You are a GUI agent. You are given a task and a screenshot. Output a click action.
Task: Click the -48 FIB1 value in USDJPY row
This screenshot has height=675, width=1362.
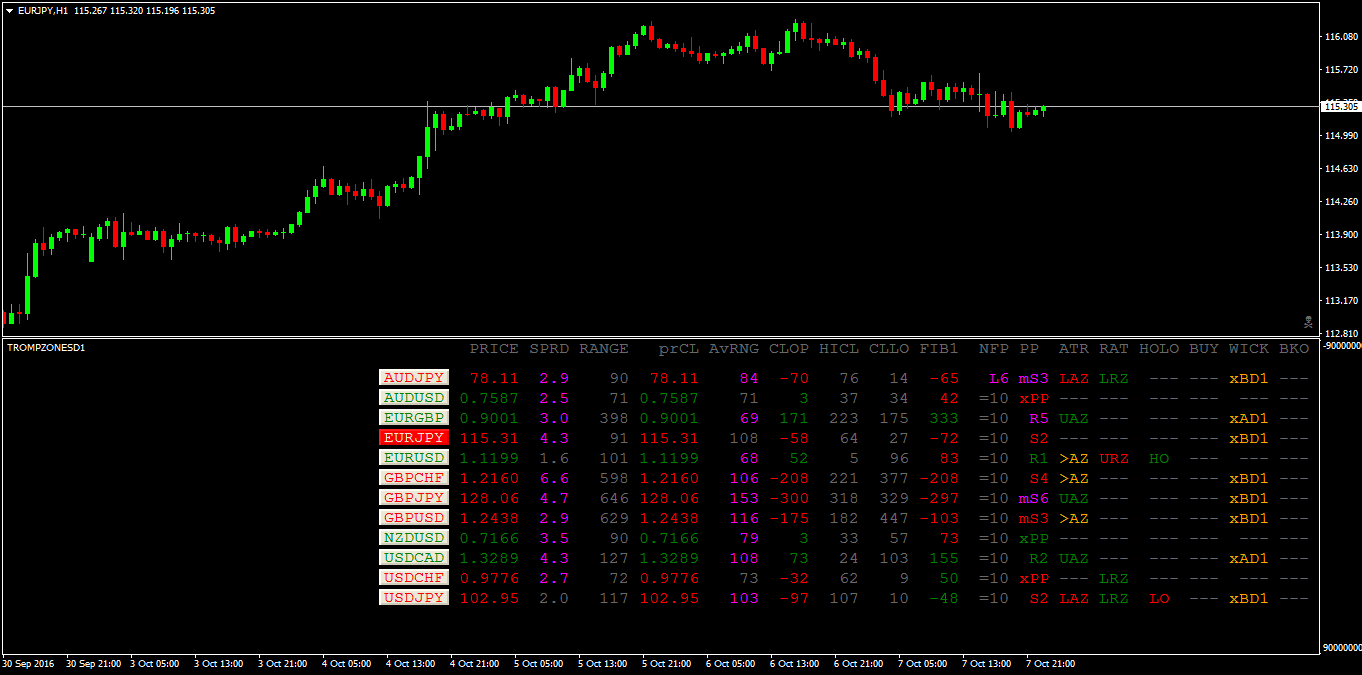click(x=944, y=599)
